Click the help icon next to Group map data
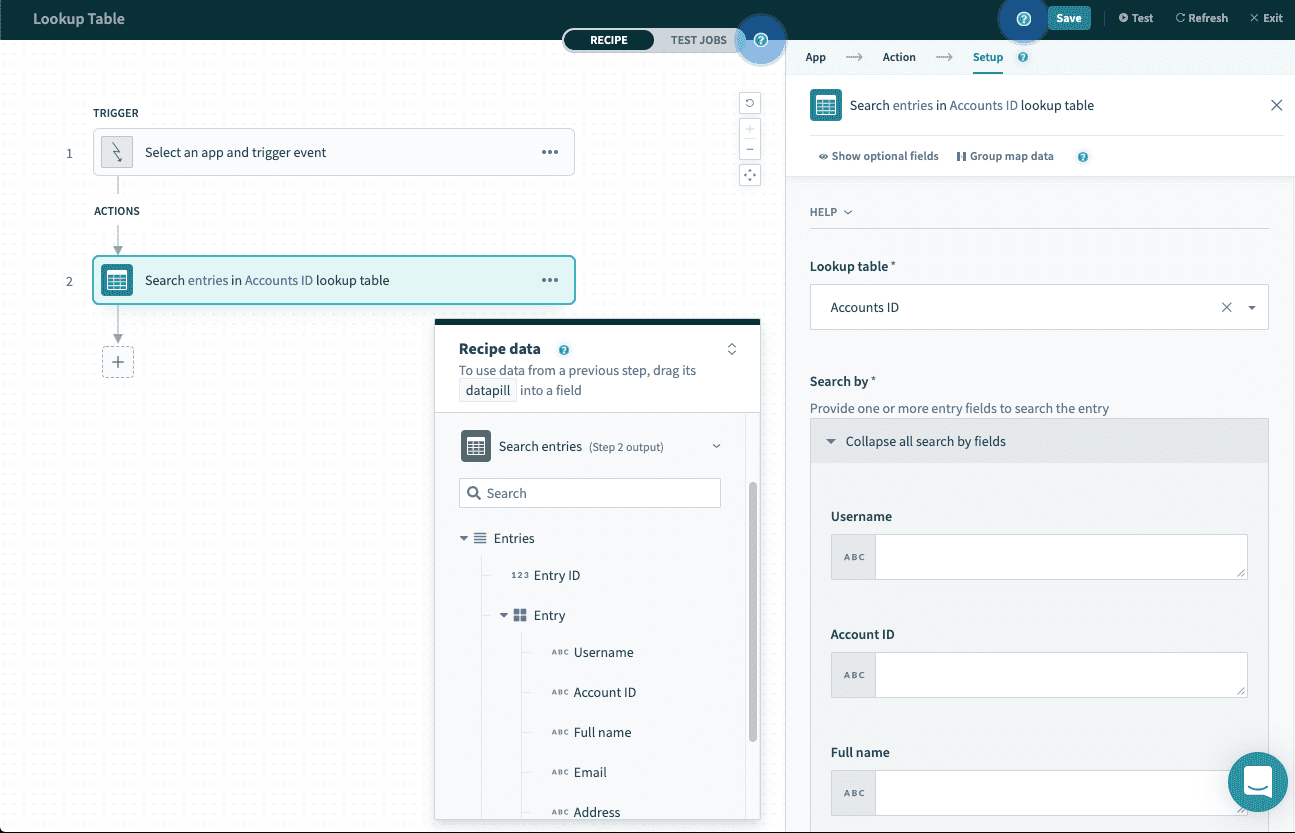Image resolution: width=1295 pixels, height=833 pixels. point(1082,156)
